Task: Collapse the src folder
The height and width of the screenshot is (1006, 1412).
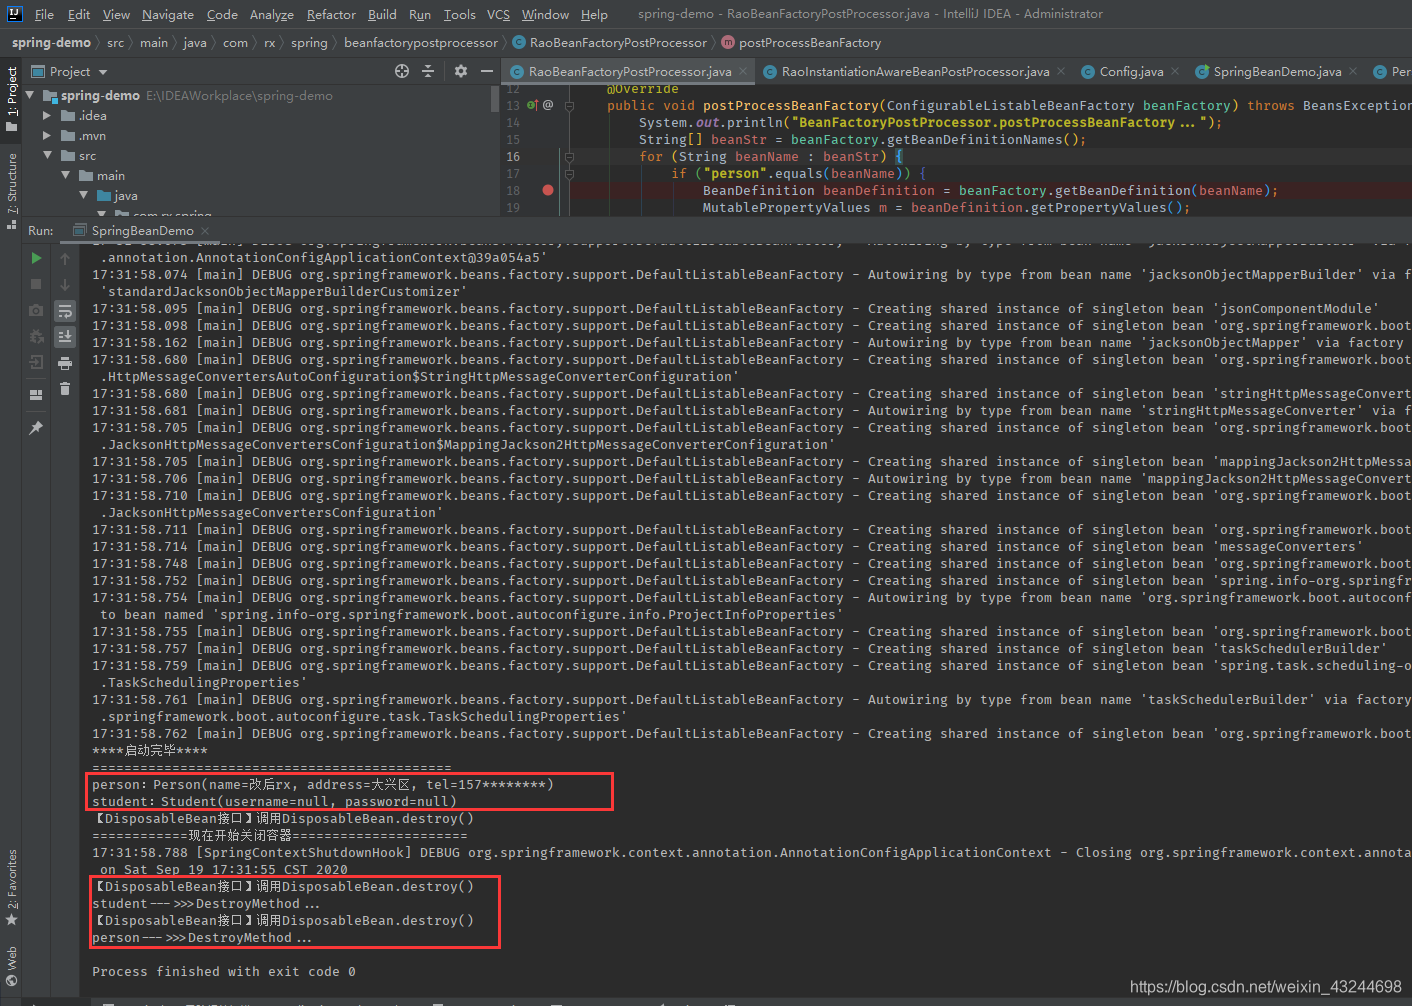Action: (x=47, y=155)
